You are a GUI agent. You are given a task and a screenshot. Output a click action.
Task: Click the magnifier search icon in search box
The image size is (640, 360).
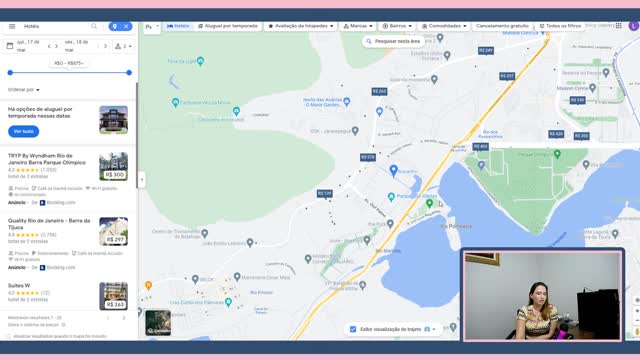94,26
